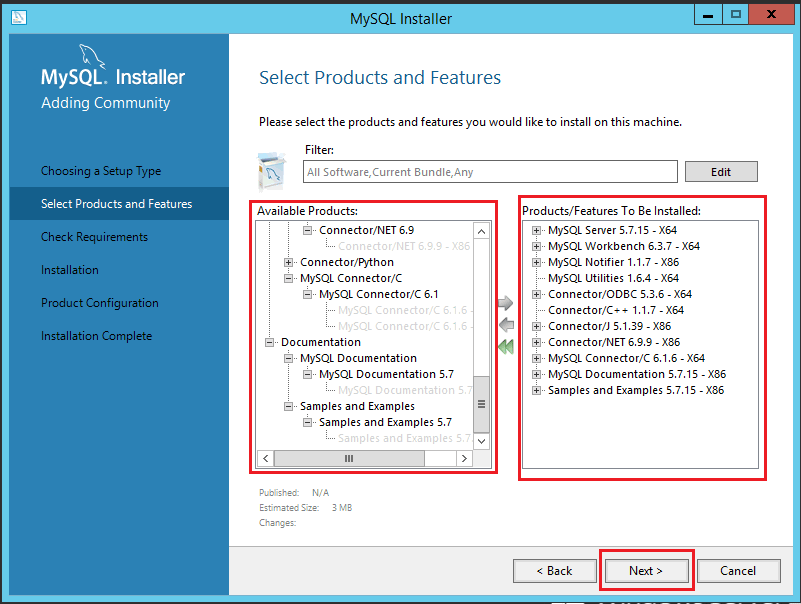Open the Installation Complete step
The image size is (801, 604).
tap(97, 336)
